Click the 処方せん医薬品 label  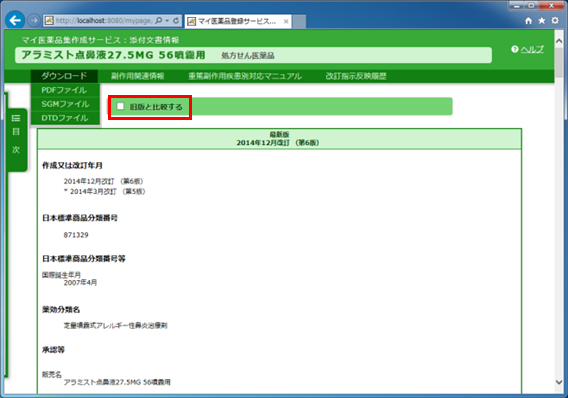click(248, 56)
